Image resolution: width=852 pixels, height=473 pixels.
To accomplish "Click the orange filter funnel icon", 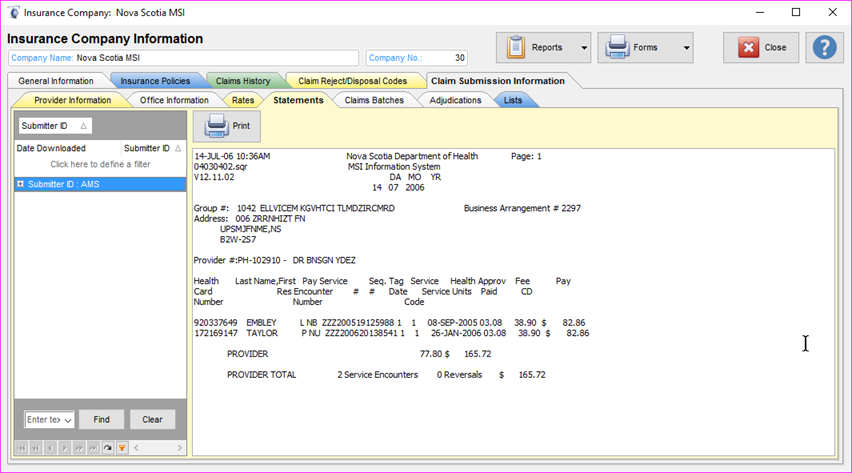I will tap(122, 448).
